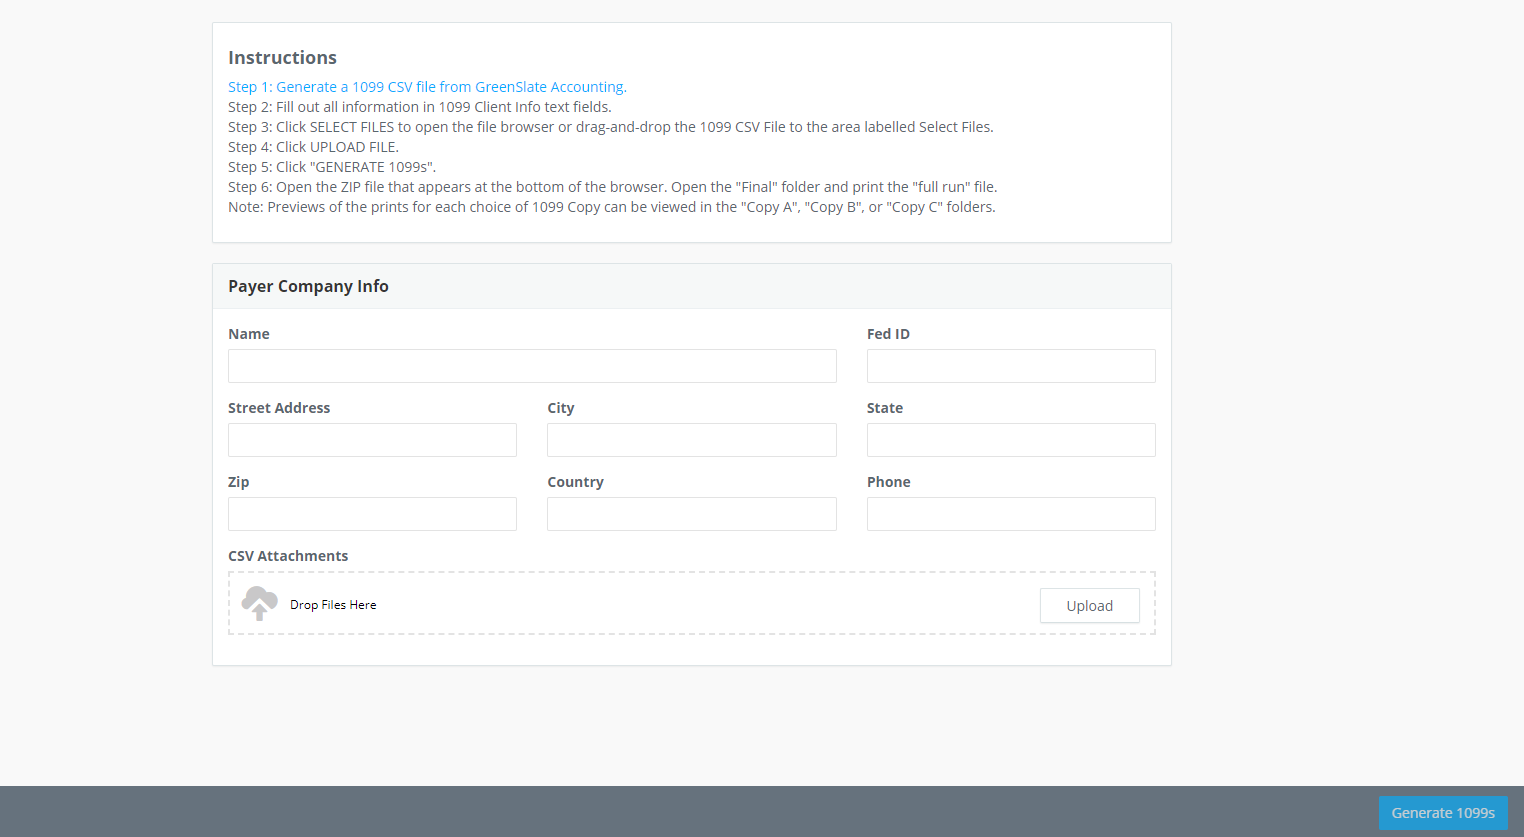Viewport: 1524px width, 837px height.
Task: Click the 'Note: Previews of the prints' line
Action: [x=612, y=207]
